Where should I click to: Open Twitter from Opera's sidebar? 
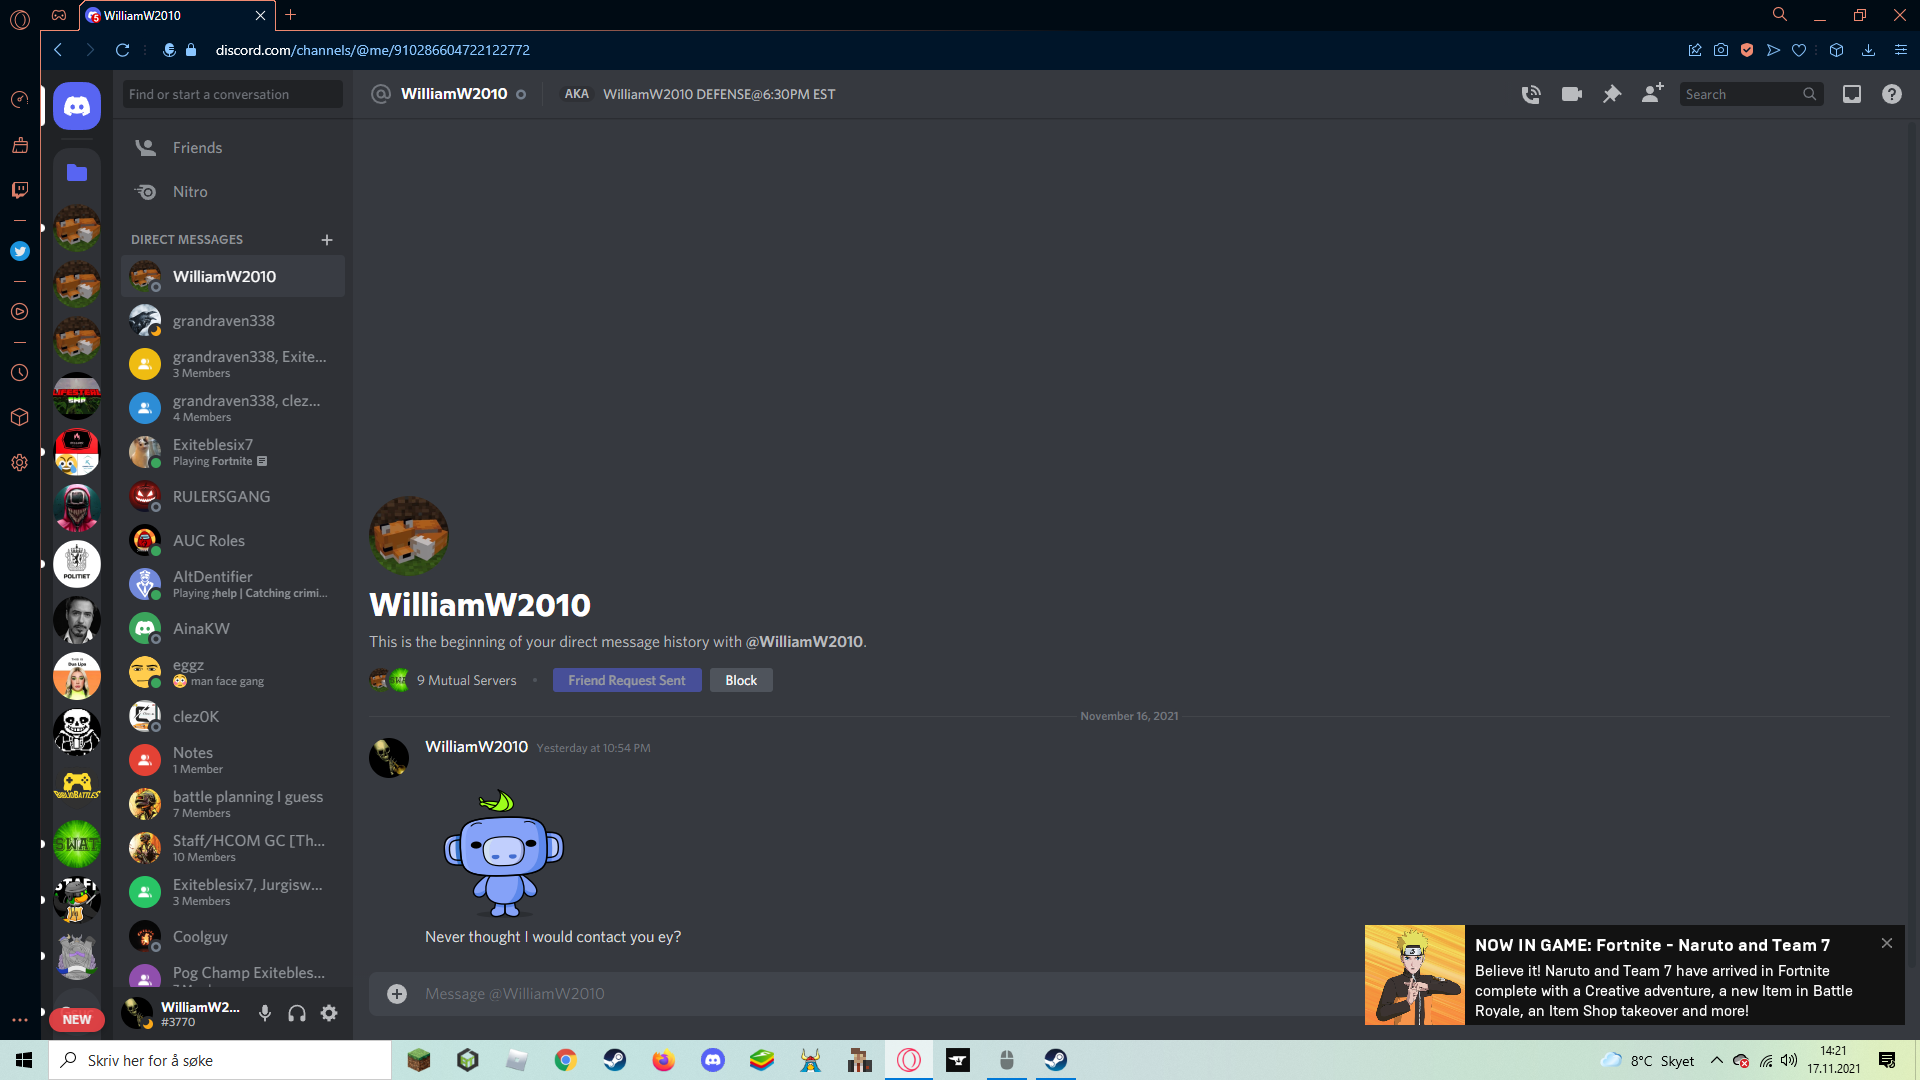19,251
